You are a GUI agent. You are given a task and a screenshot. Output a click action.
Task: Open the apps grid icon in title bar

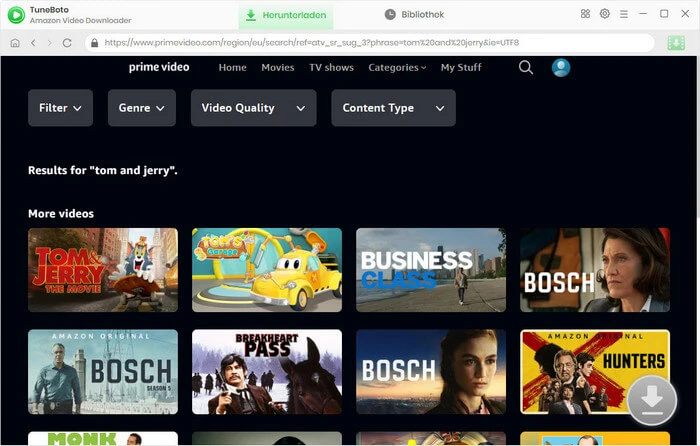[x=585, y=14]
